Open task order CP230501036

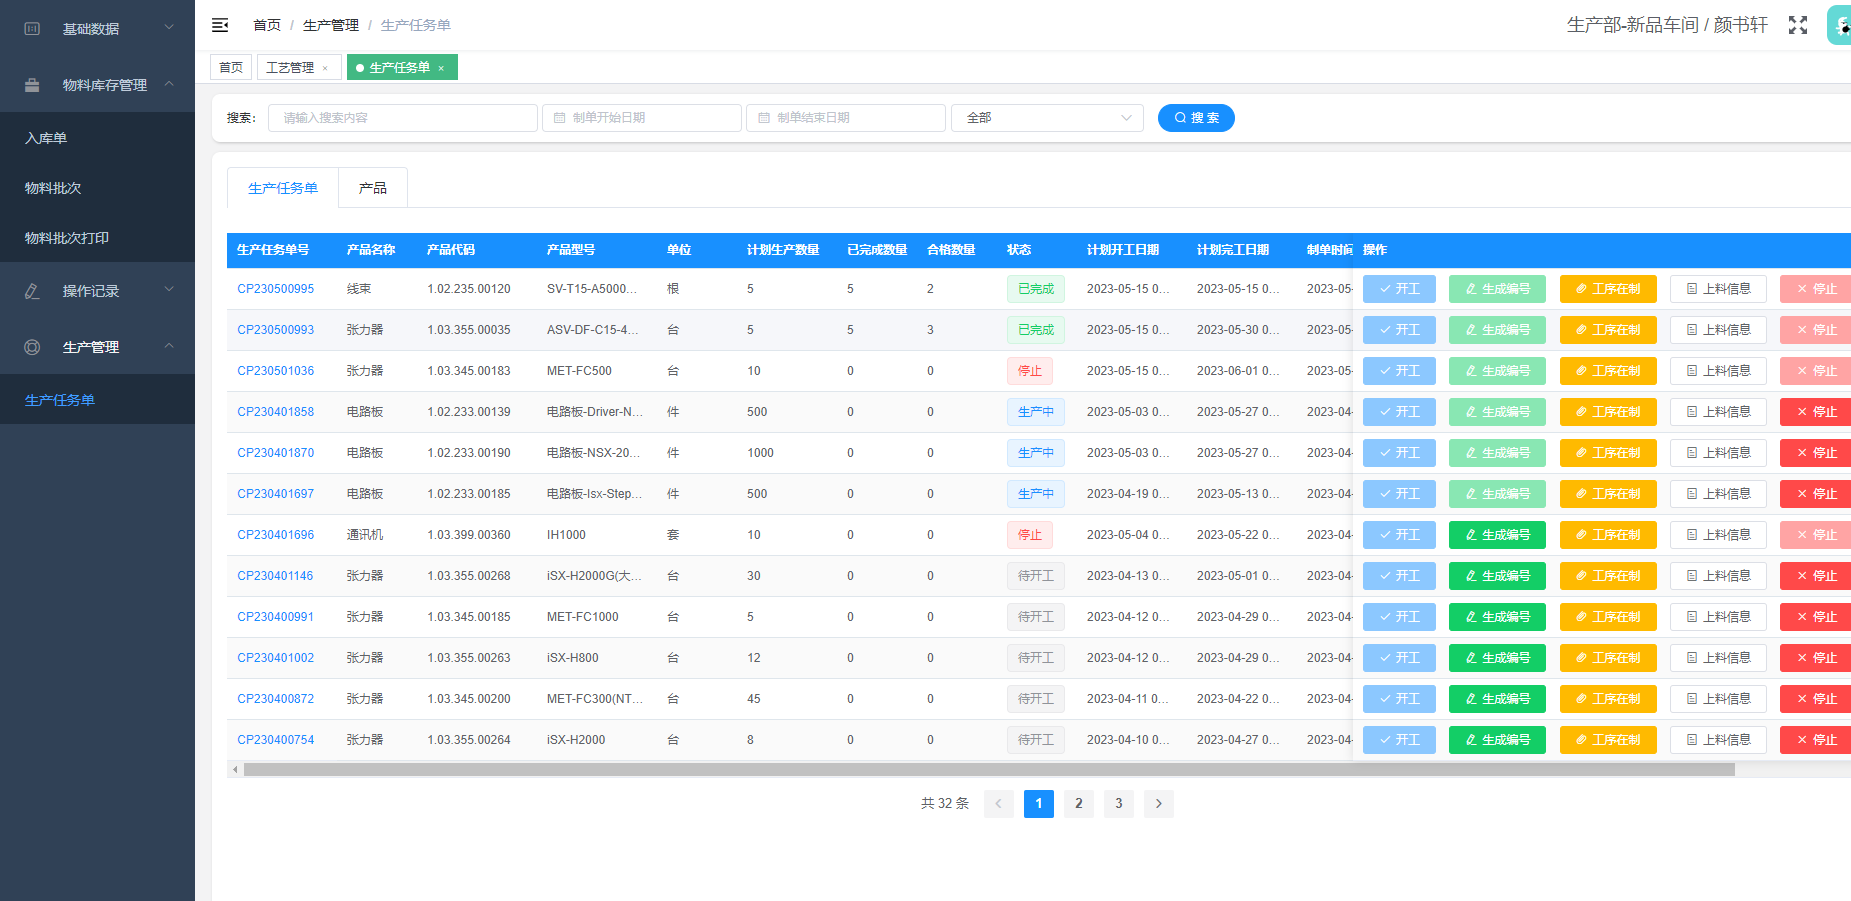pos(275,371)
